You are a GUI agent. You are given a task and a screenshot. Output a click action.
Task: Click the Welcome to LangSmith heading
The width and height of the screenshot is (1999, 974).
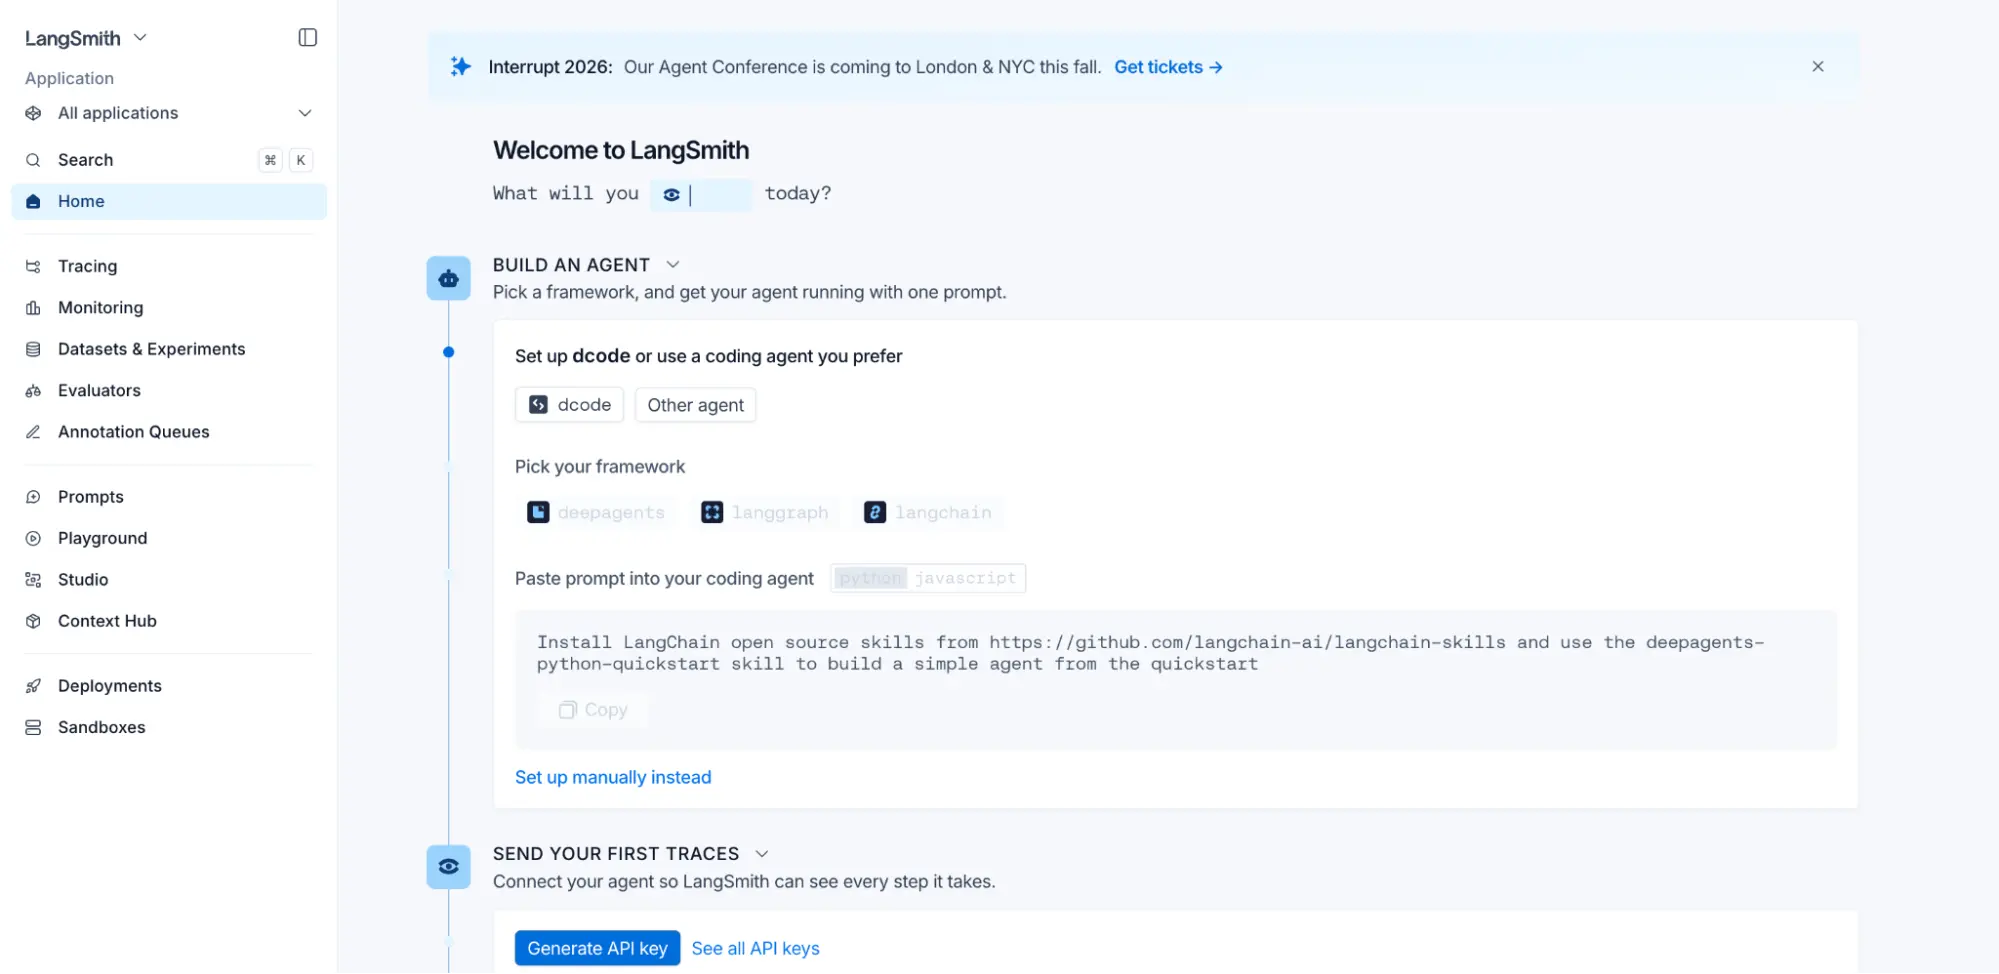tap(621, 150)
